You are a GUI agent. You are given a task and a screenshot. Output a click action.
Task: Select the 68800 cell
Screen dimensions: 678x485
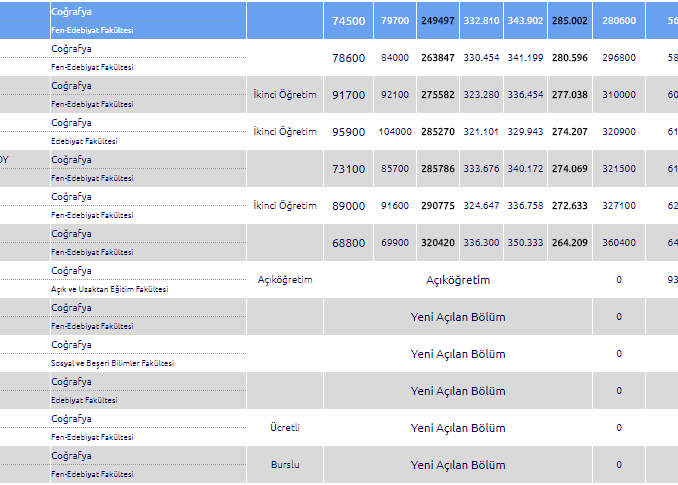(349, 242)
